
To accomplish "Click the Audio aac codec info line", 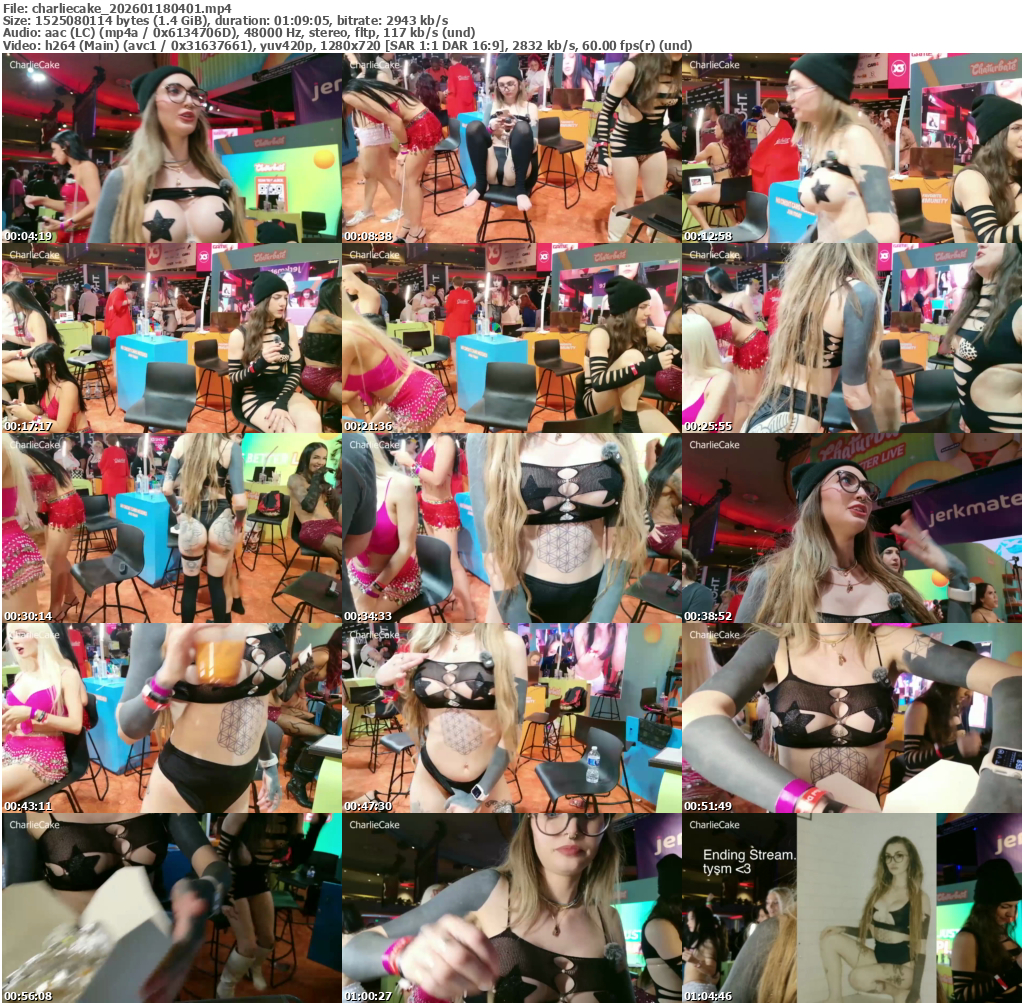I will coord(239,33).
